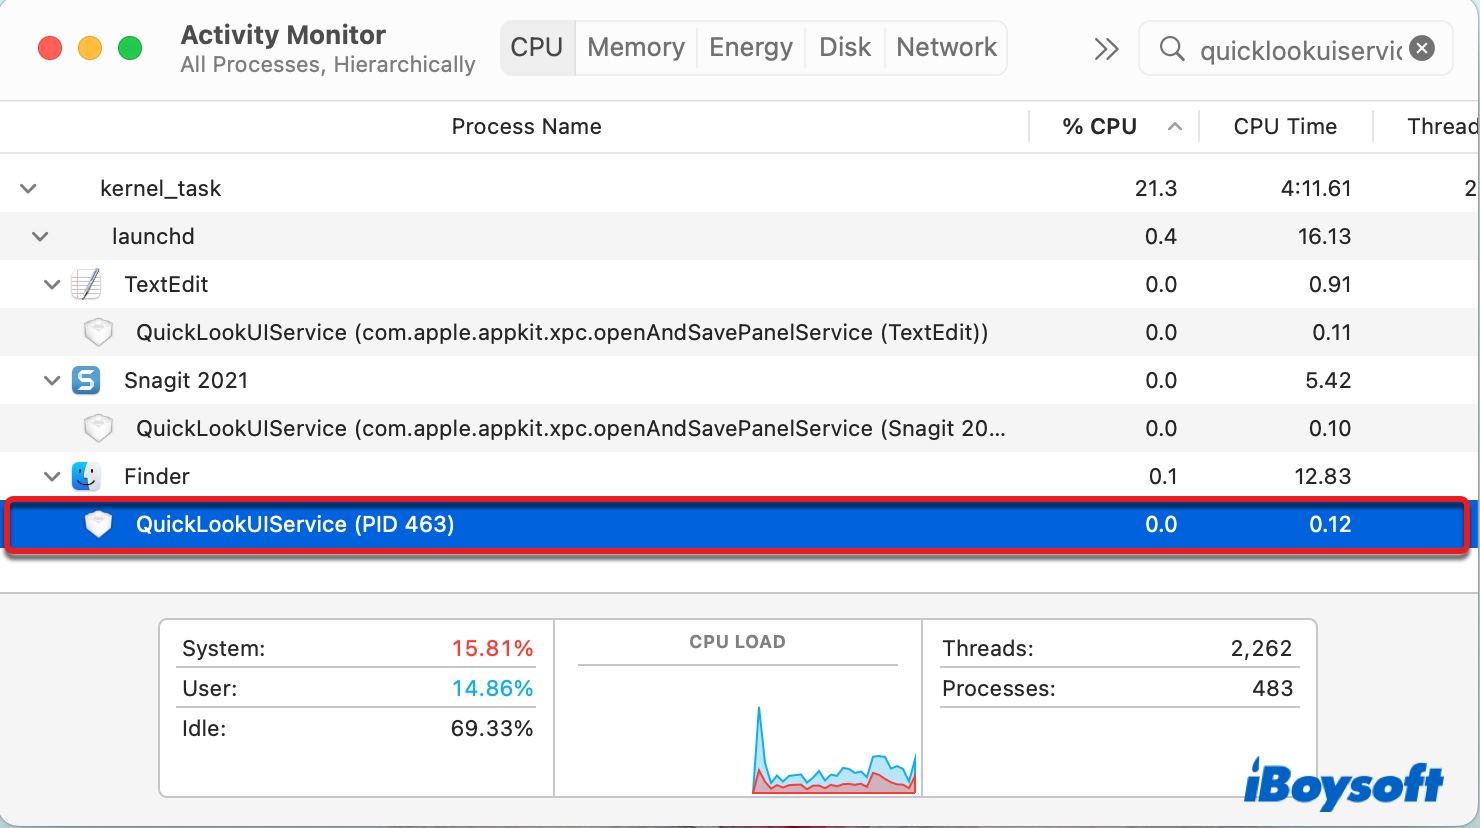
Task: Click shield icon of QuickLookUIService PID 463
Action: (x=98, y=524)
